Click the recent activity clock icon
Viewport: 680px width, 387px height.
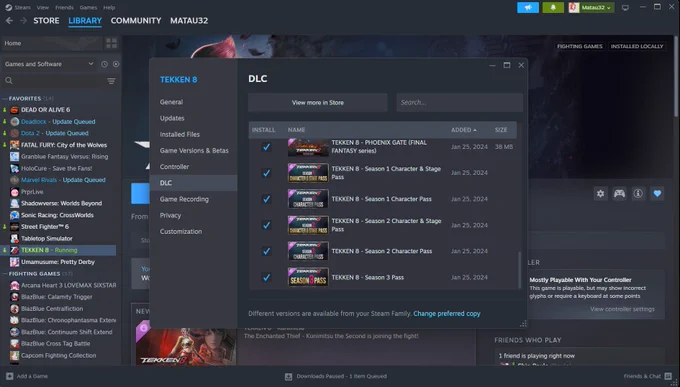click(x=104, y=64)
